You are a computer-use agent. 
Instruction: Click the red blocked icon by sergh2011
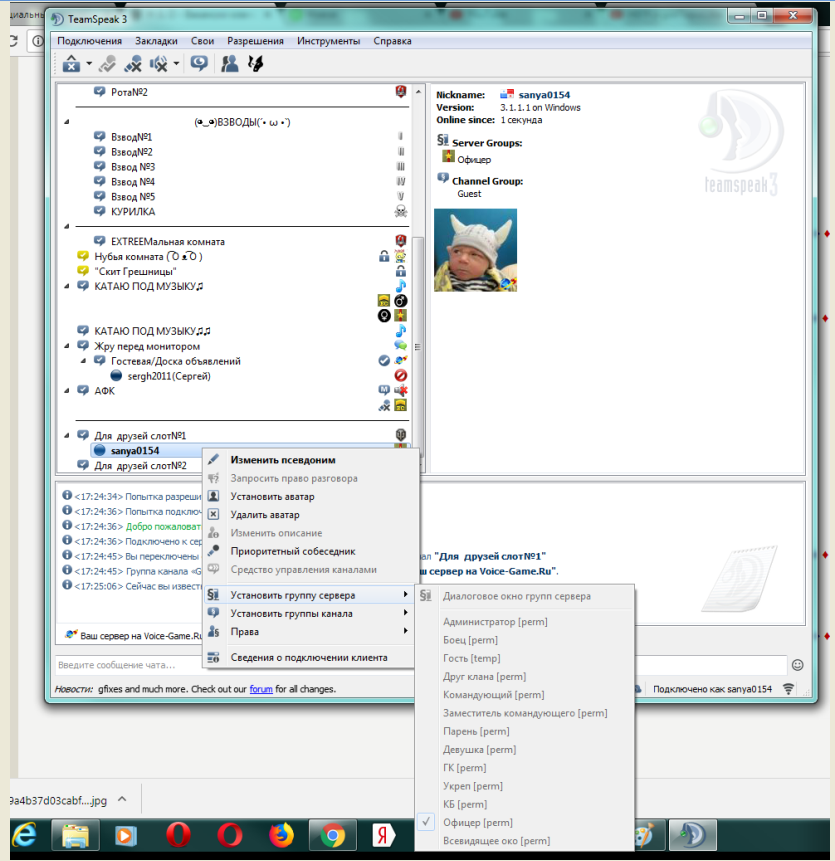[401, 376]
